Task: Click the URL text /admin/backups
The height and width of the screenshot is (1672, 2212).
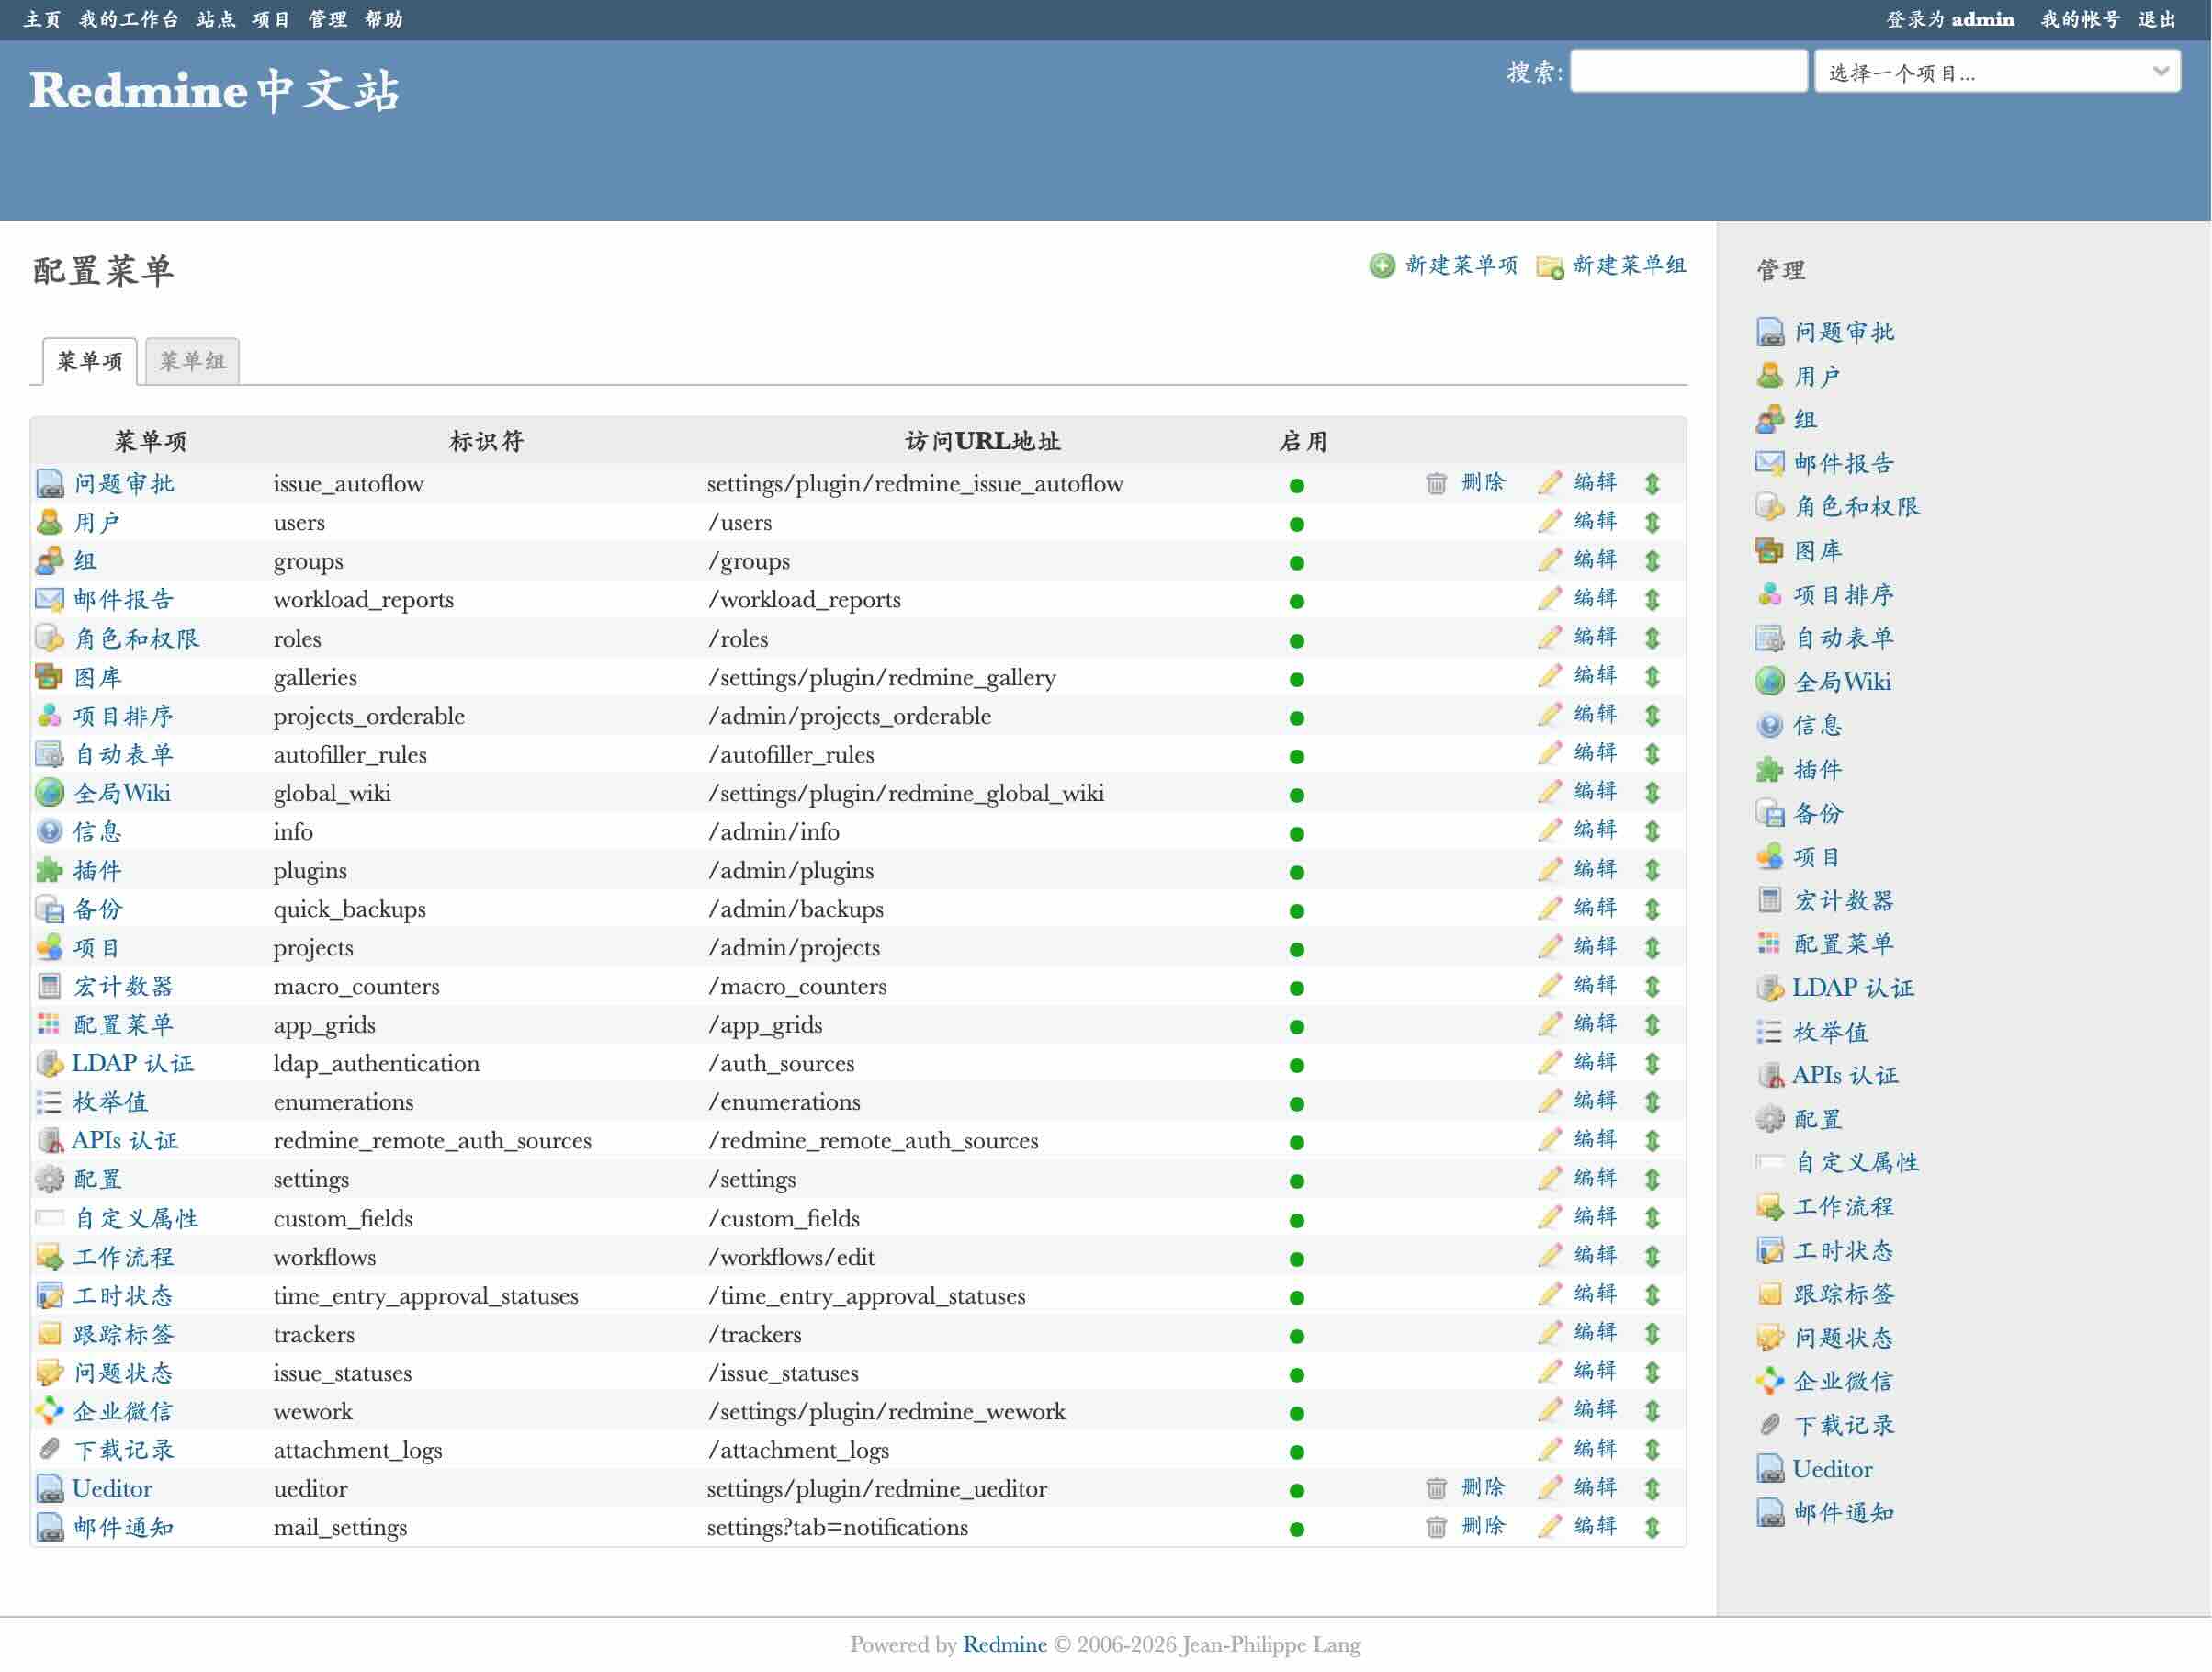Action: 796,909
